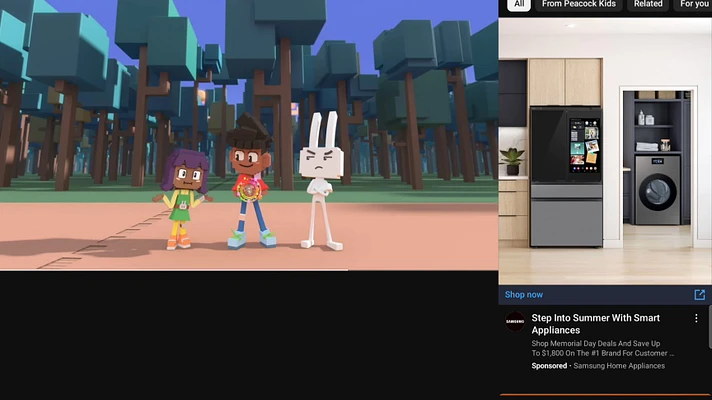The width and height of the screenshot is (712, 400).
Task: Click the Samsung Home Appliances advertiser name
Action: [619, 366]
